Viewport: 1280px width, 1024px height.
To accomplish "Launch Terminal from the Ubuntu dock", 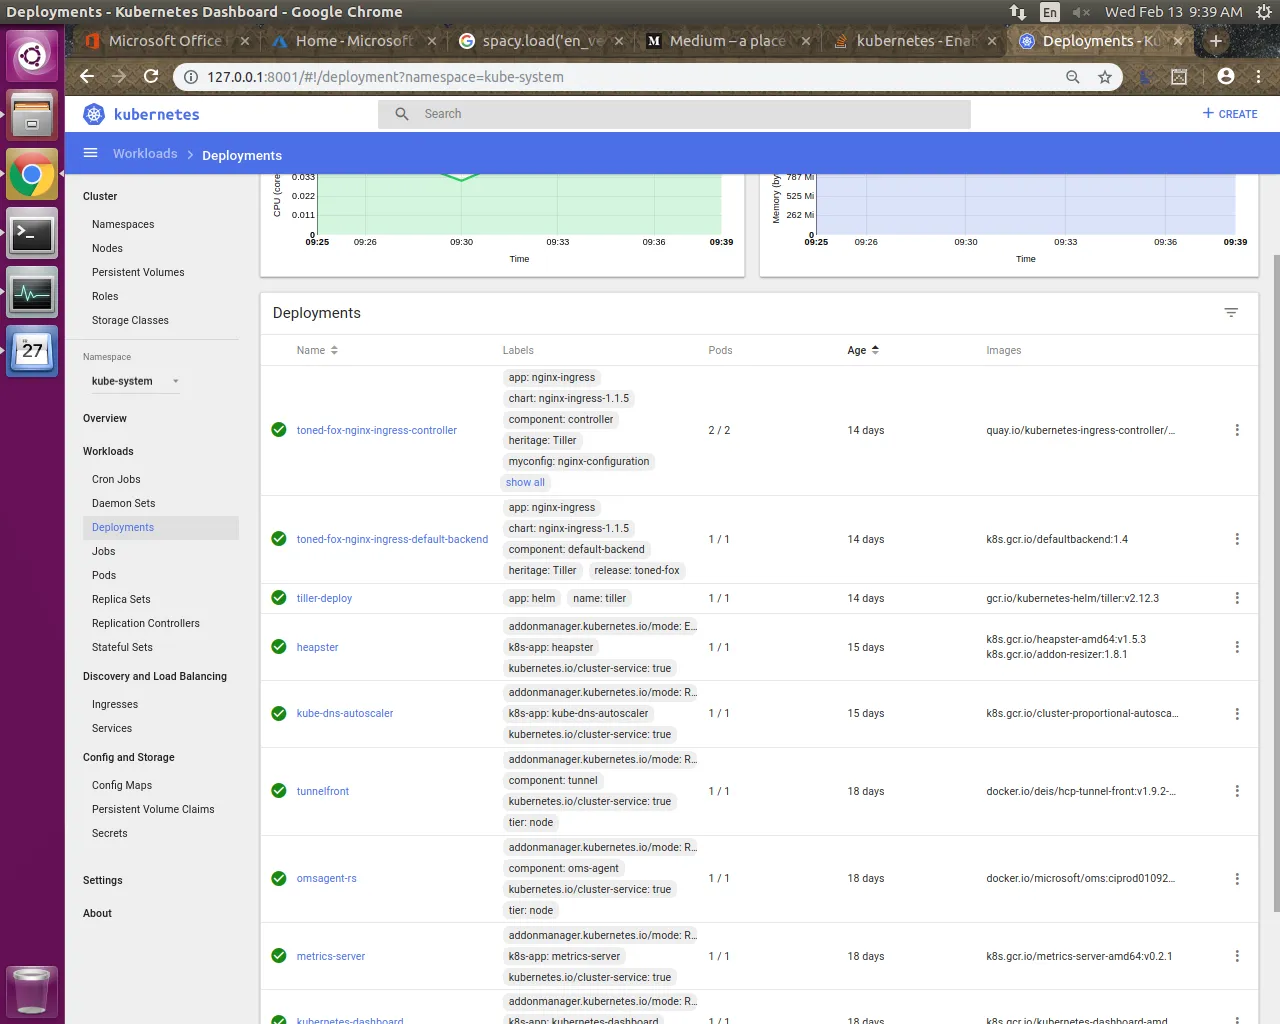I will pyautogui.click(x=32, y=235).
